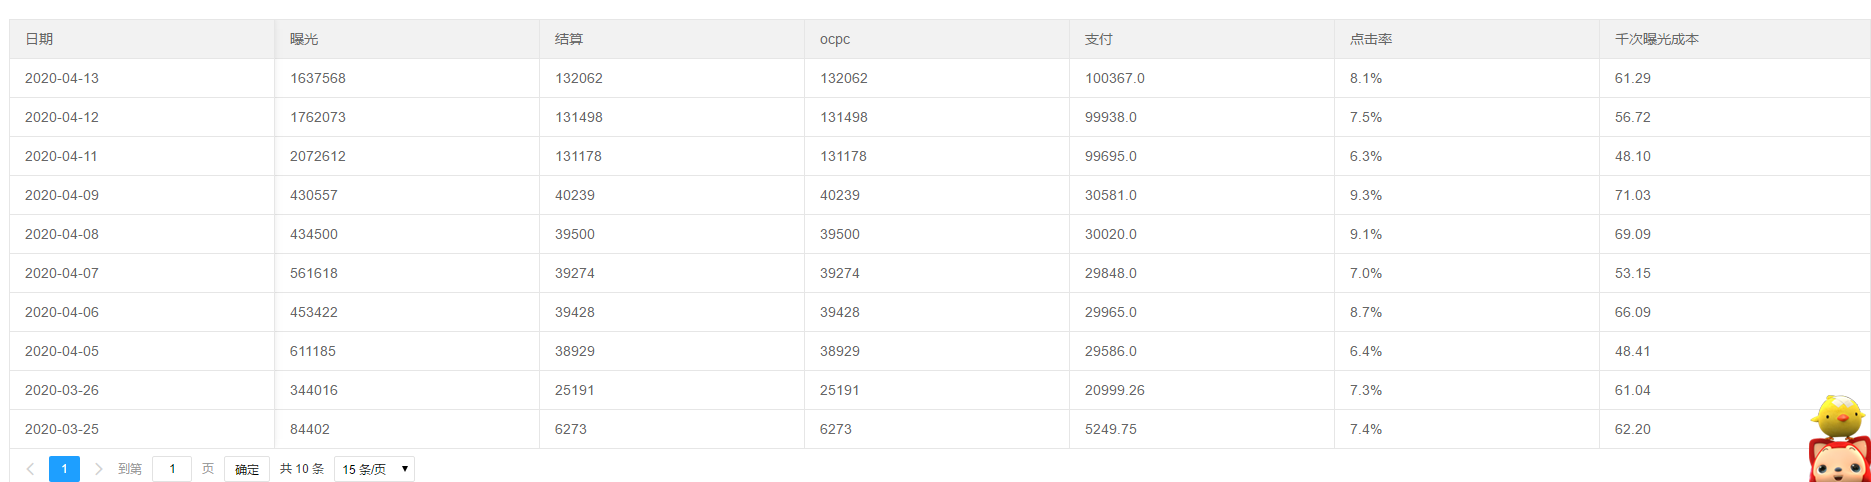This screenshot has width=1871, height=482.
Task: Click the previous page arrow
Action: coord(31,469)
